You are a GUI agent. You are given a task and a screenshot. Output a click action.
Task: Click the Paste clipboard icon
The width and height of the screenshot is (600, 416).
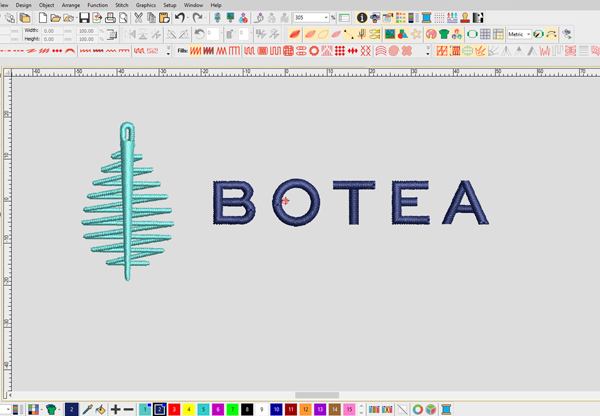click(x=165, y=18)
